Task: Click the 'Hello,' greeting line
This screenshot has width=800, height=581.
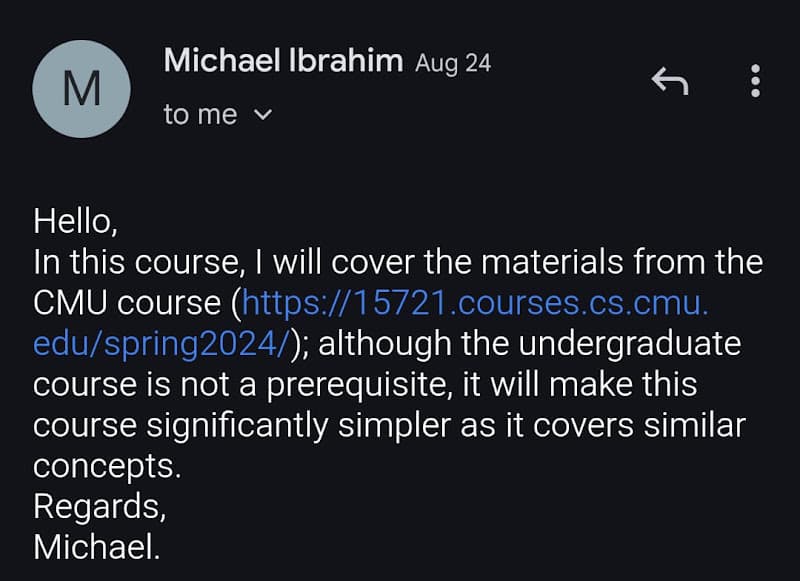Action: point(76,221)
